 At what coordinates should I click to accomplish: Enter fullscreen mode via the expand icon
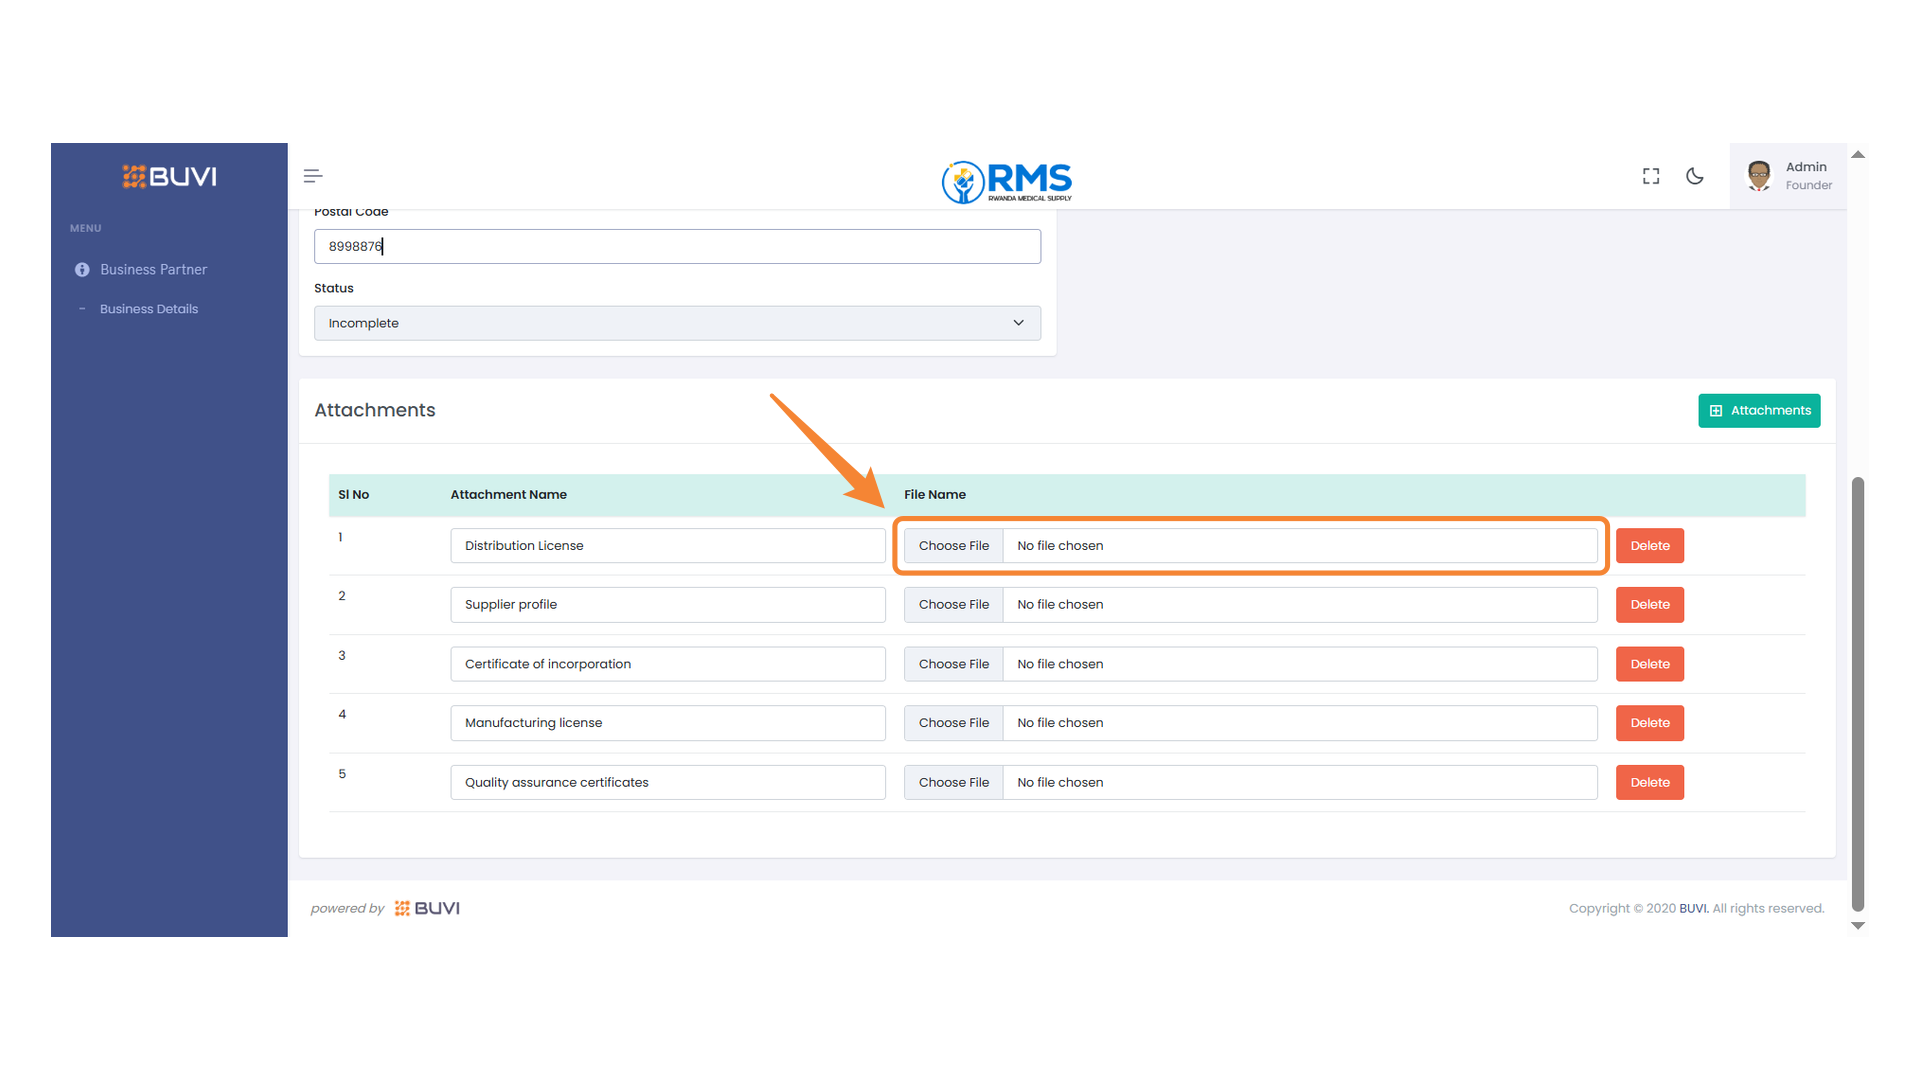click(x=1650, y=175)
